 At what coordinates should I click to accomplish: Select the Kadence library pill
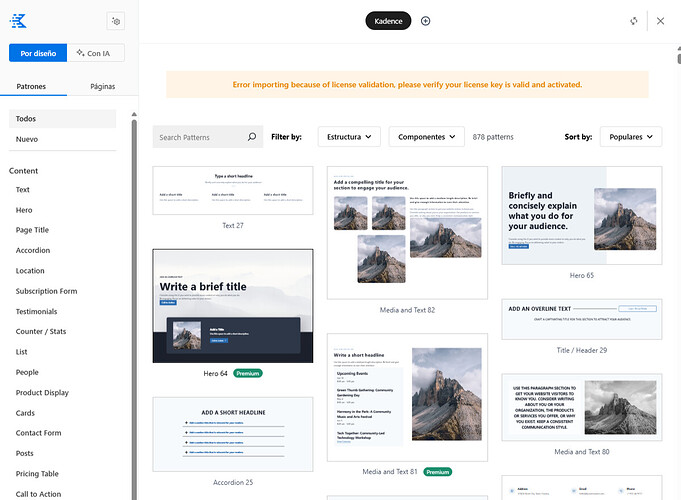[388, 21]
